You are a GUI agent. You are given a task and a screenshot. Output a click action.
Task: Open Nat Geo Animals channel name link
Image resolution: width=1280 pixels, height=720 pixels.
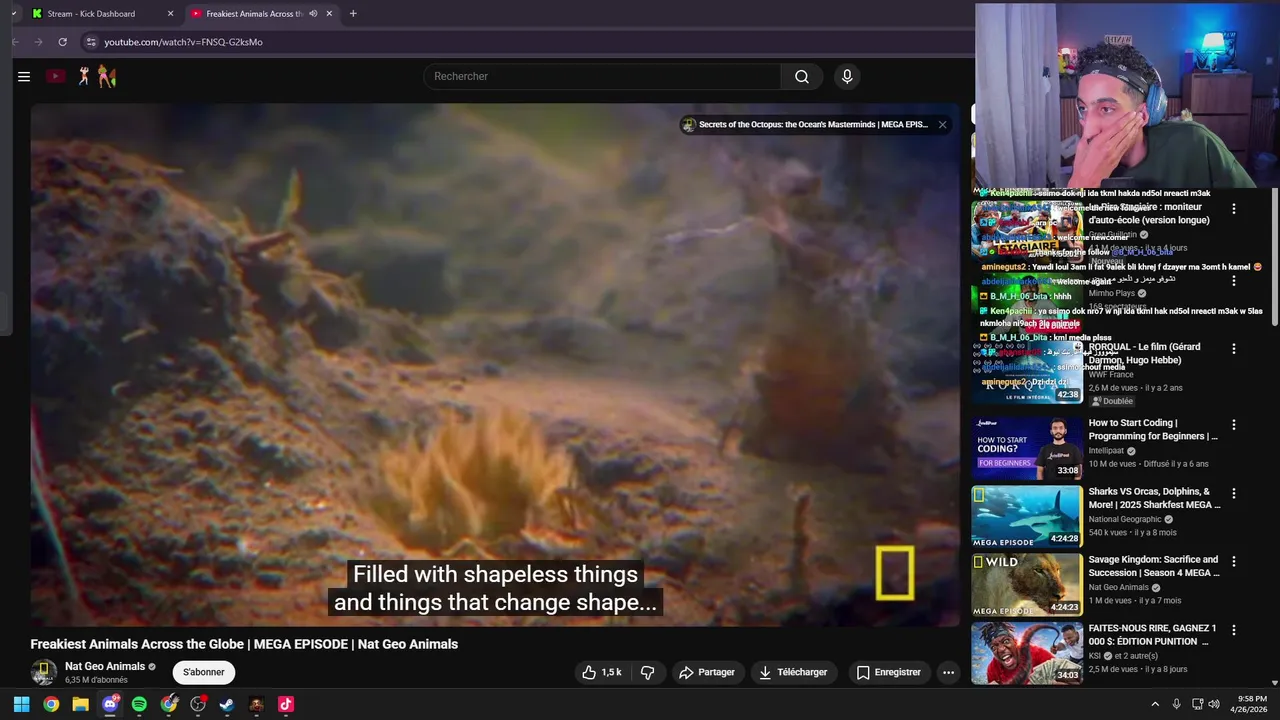tap(105, 666)
